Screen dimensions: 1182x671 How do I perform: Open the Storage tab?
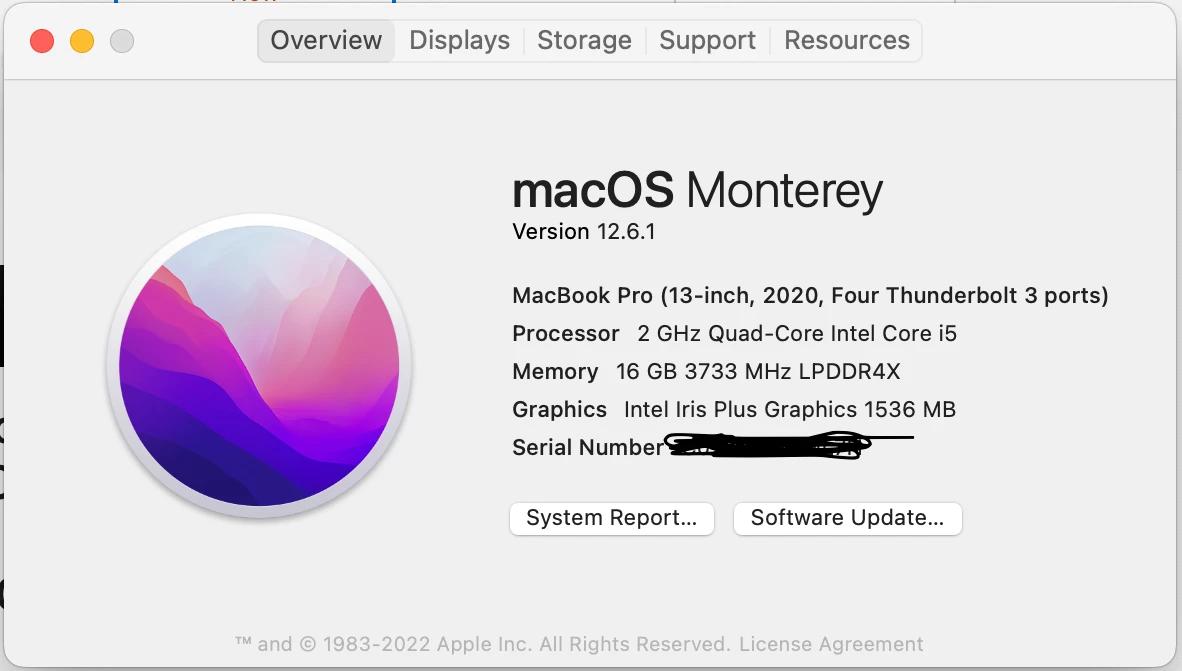(584, 41)
